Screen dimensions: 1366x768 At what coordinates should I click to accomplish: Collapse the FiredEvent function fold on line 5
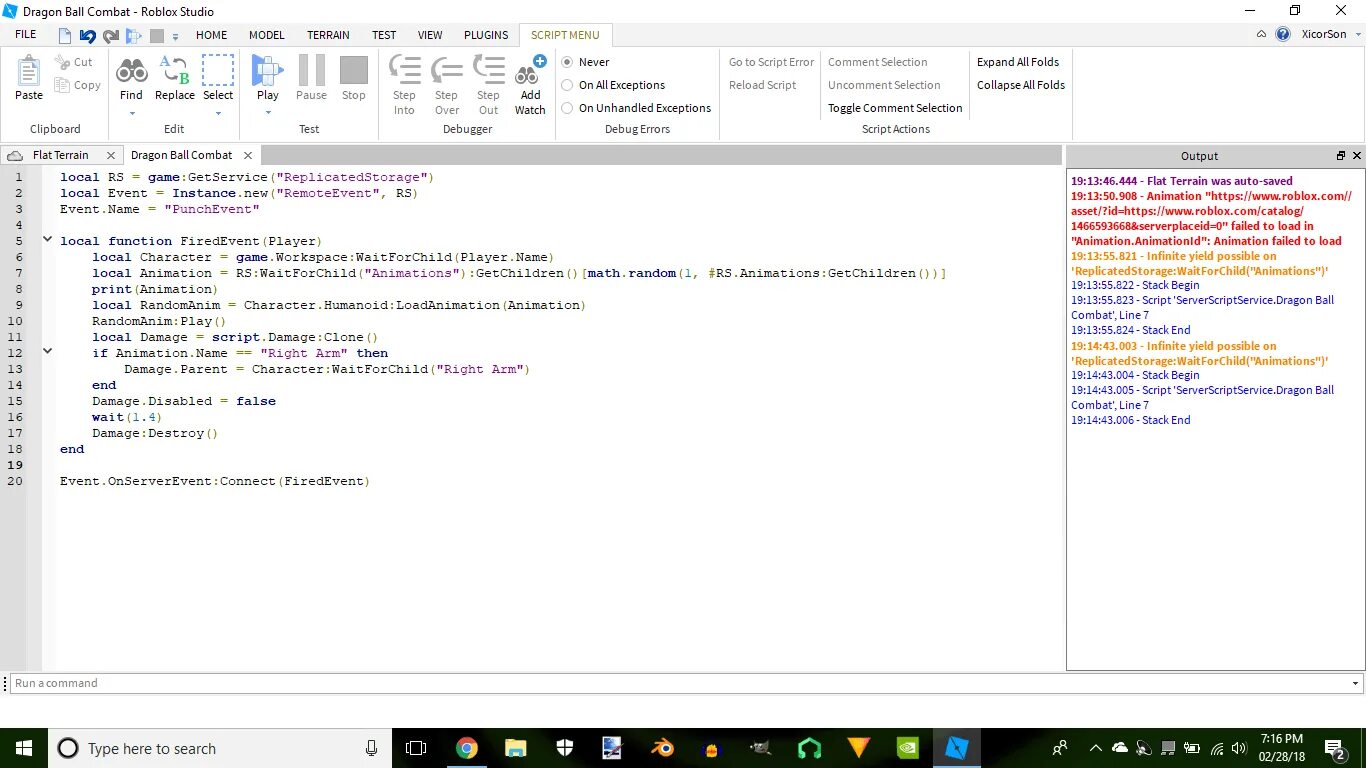click(x=47, y=240)
